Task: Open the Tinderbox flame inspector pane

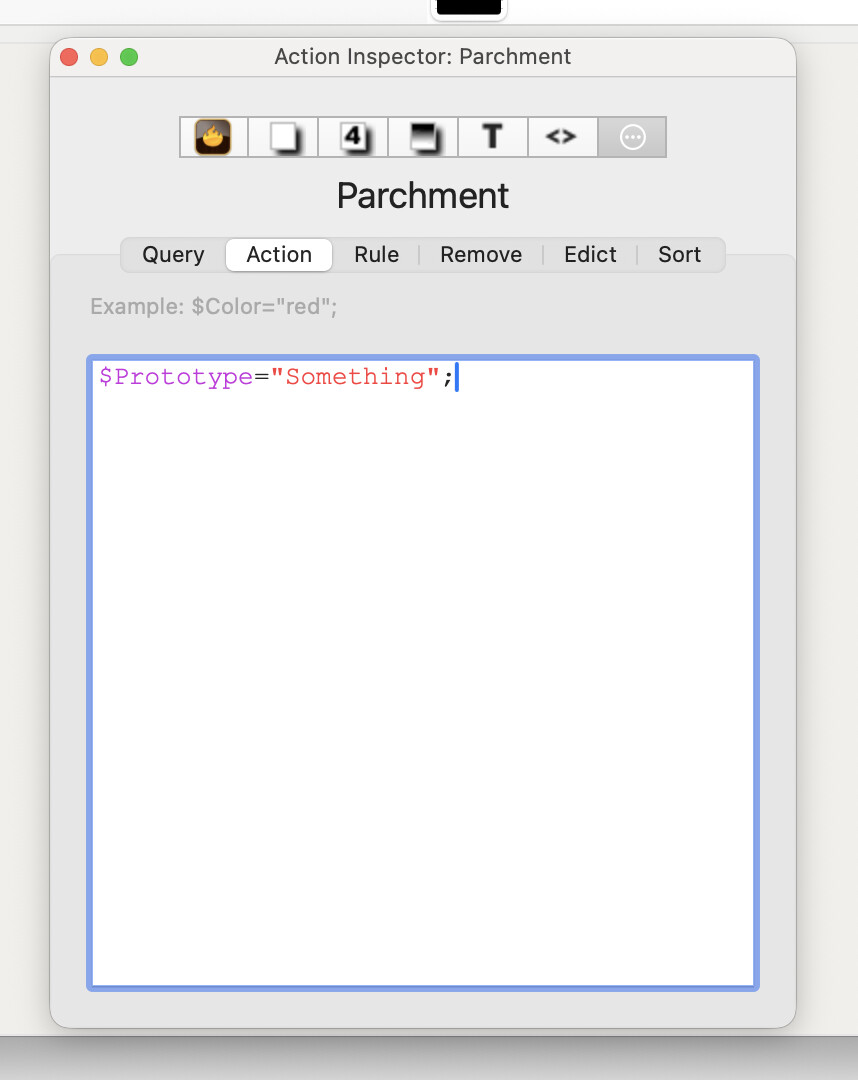Action: pyautogui.click(x=213, y=137)
